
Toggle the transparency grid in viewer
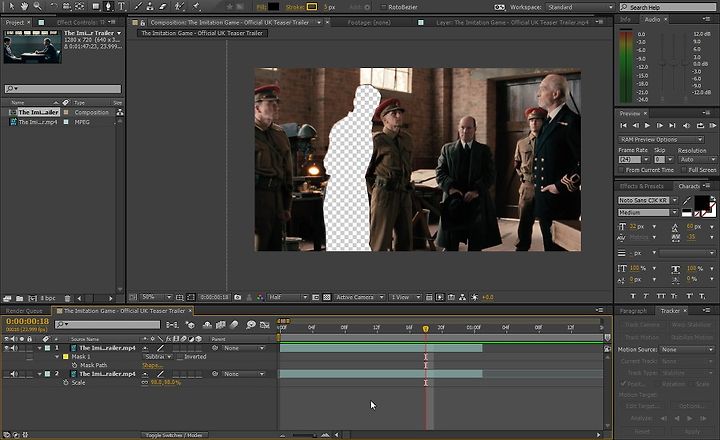pyautogui.click(x=326, y=297)
